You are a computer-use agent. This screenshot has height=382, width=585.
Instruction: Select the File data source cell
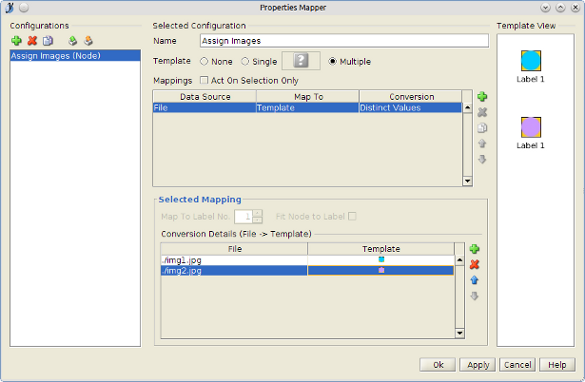pos(204,108)
